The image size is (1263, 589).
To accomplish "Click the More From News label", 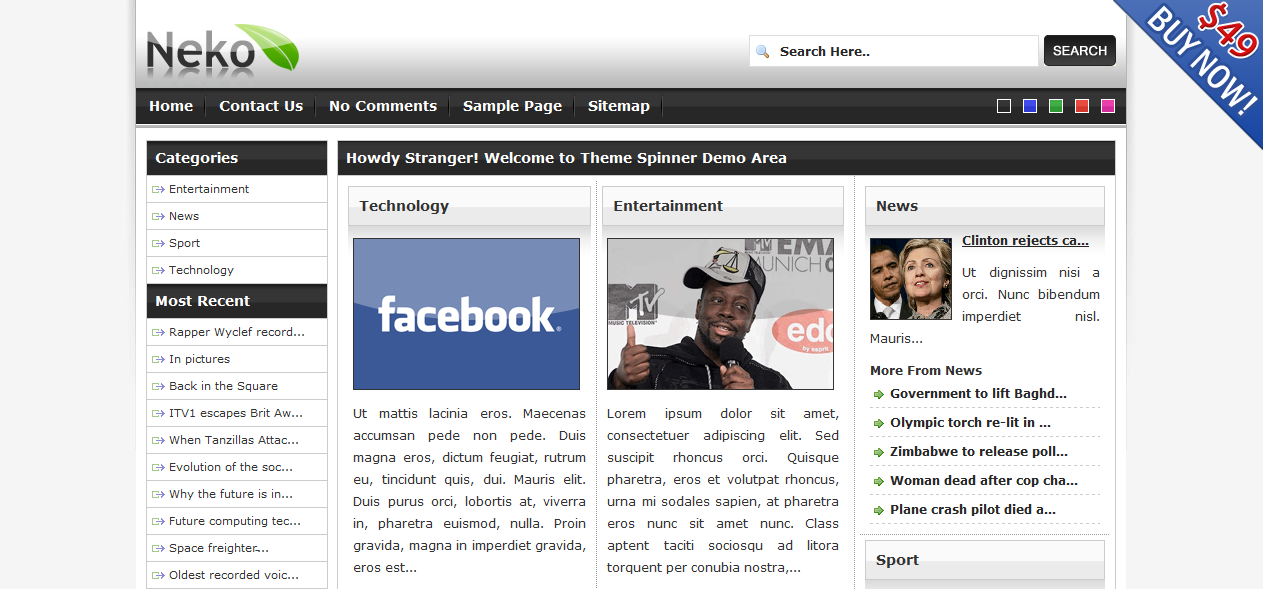I will click(x=926, y=371).
